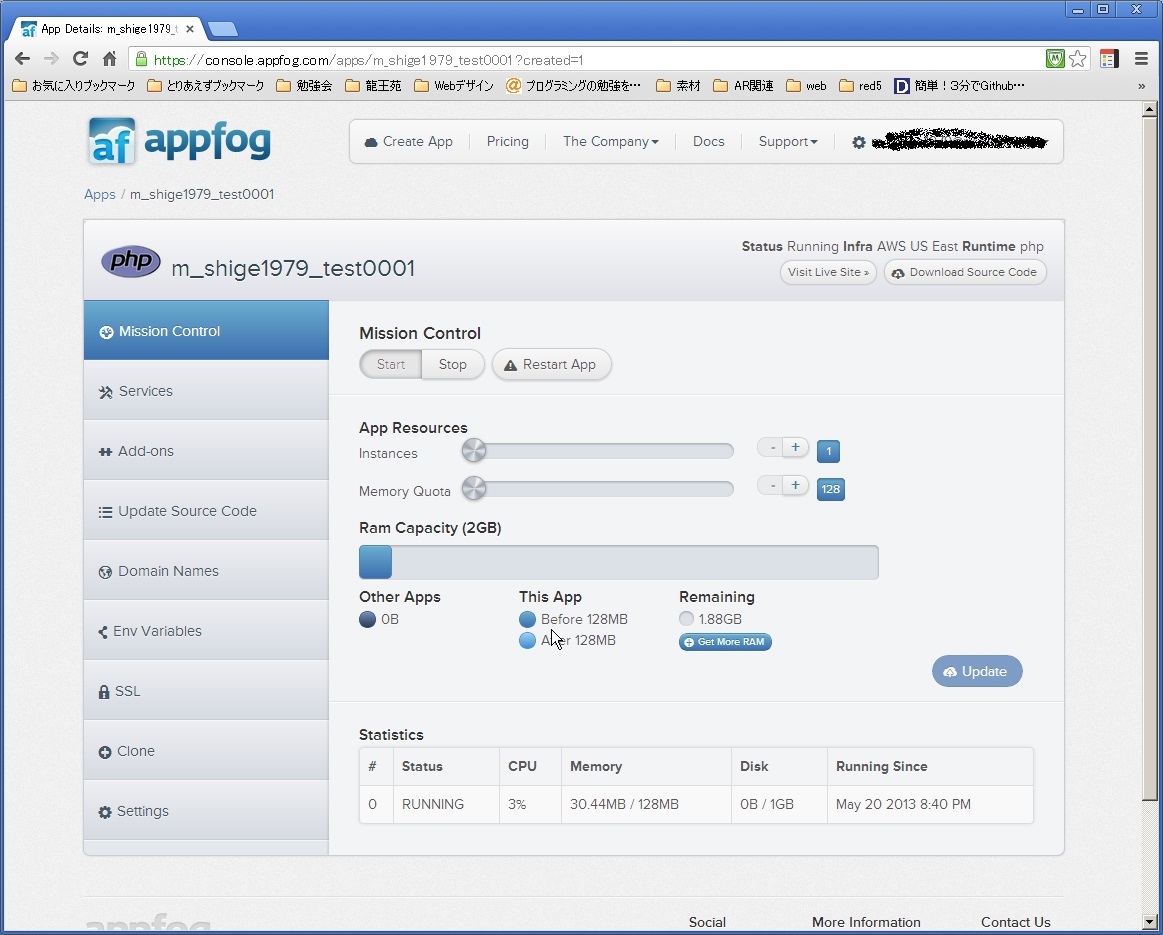
Task: Open a new browser tab
Action: point(223,29)
